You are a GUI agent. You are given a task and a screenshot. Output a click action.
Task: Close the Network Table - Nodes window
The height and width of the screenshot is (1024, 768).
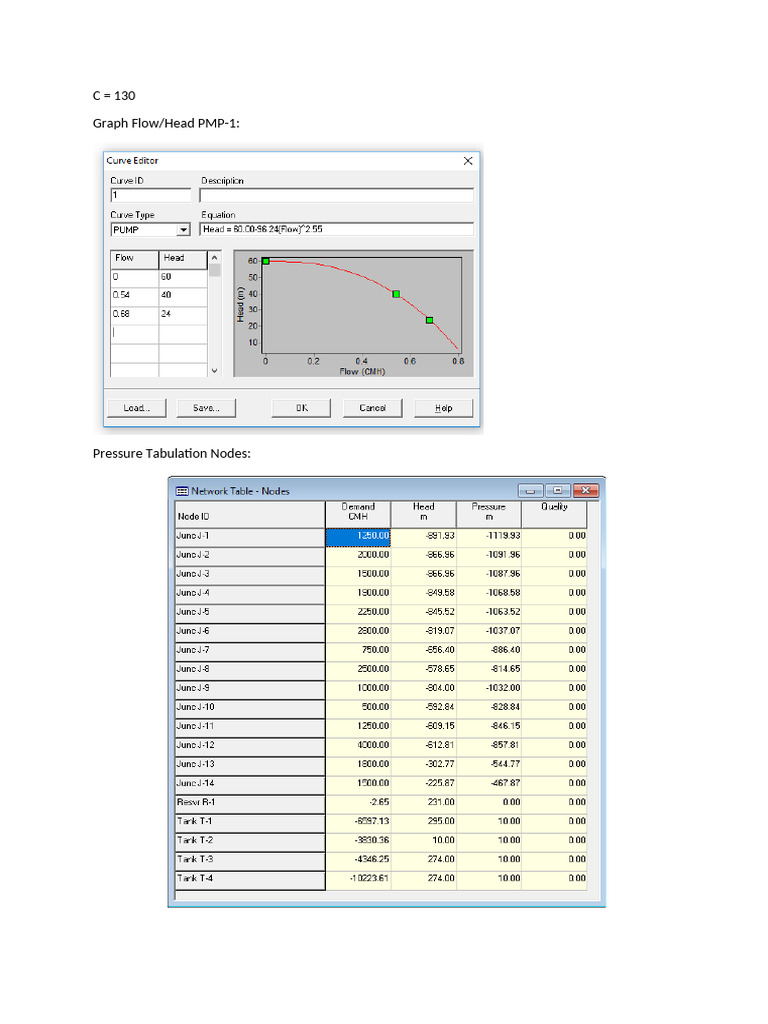point(587,491)
